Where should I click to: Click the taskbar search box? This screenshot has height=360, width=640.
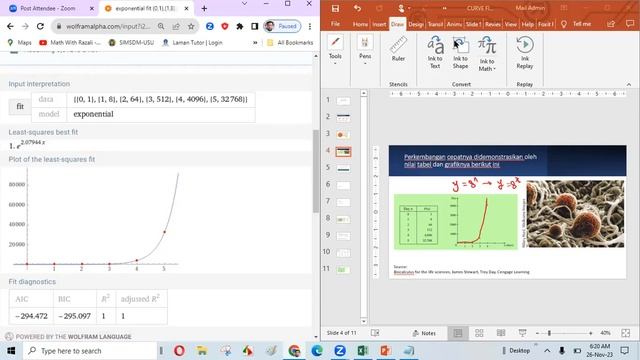point(90,351)
